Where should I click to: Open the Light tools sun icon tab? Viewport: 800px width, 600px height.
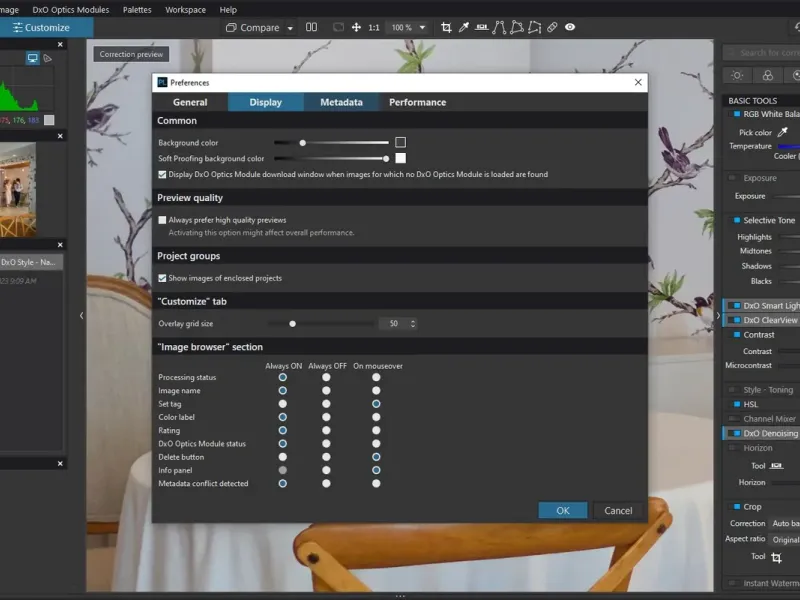pyautogui.click(x=737, y=76)
